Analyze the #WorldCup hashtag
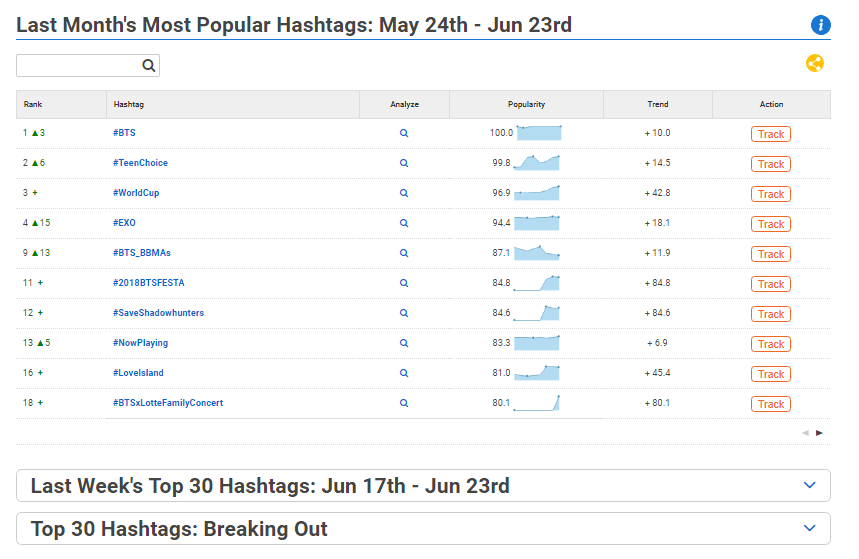This screenshot has height=559, width=859. 404,193
